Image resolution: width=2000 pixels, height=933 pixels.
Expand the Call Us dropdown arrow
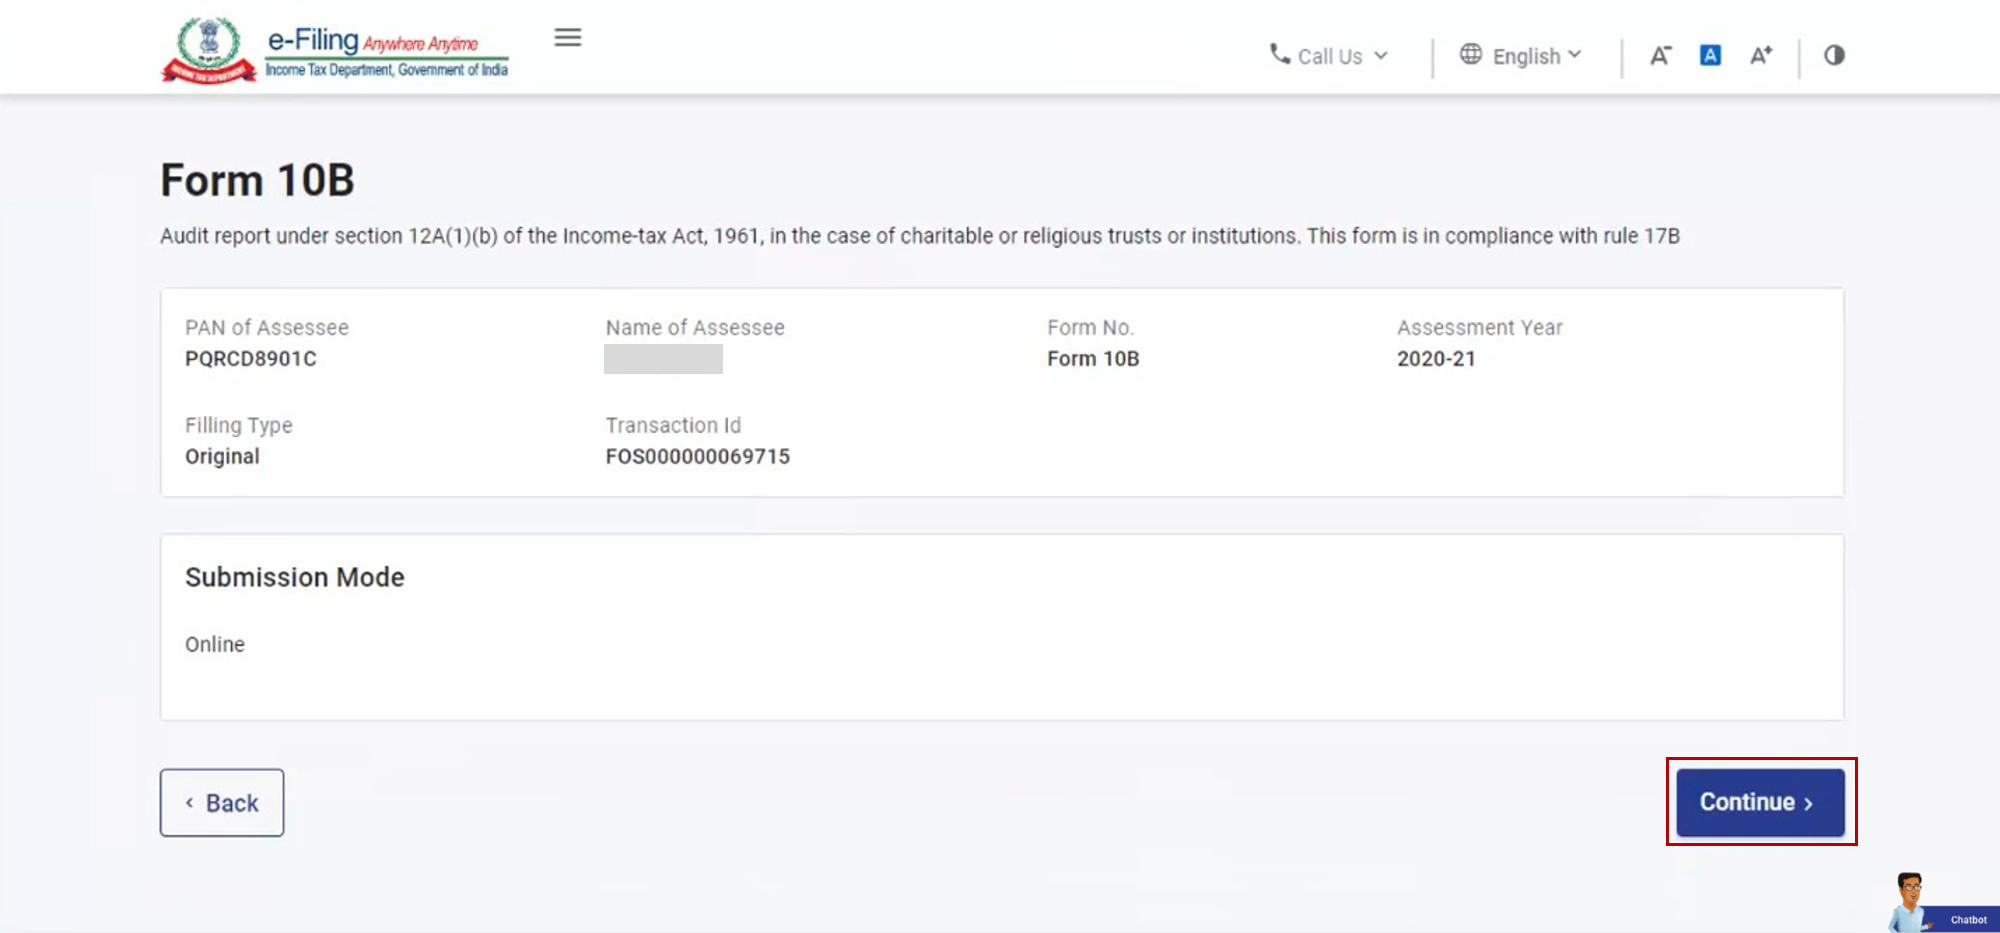click(x=1381, y=56)
